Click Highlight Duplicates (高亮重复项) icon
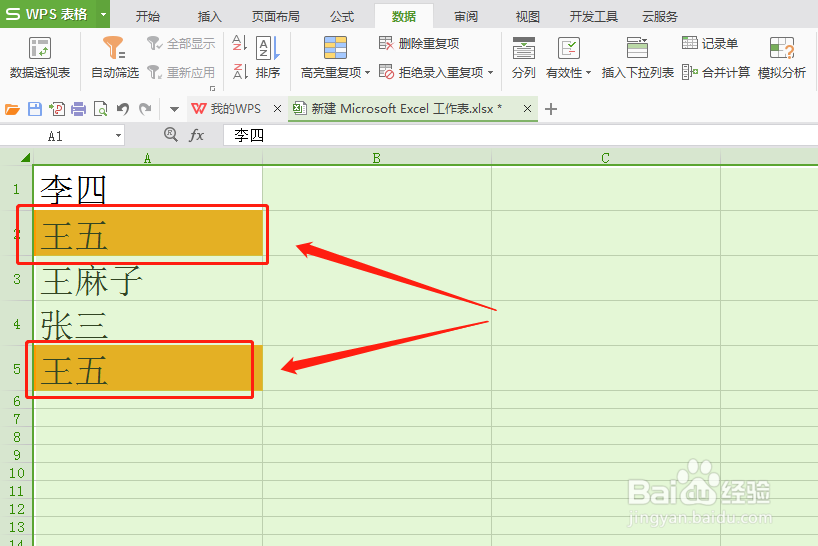Screen dimensions: 818x546 [335, 48]
